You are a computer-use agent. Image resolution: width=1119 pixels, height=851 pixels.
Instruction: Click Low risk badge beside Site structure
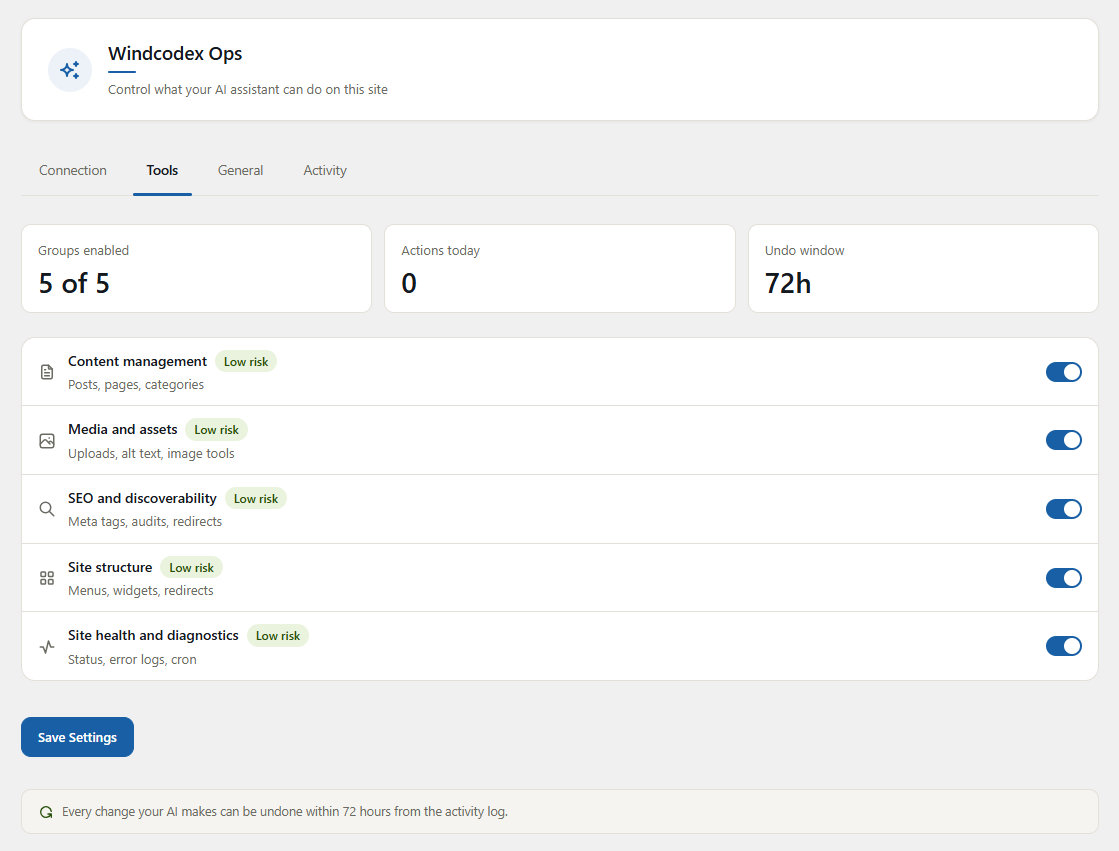click(191, 568)
